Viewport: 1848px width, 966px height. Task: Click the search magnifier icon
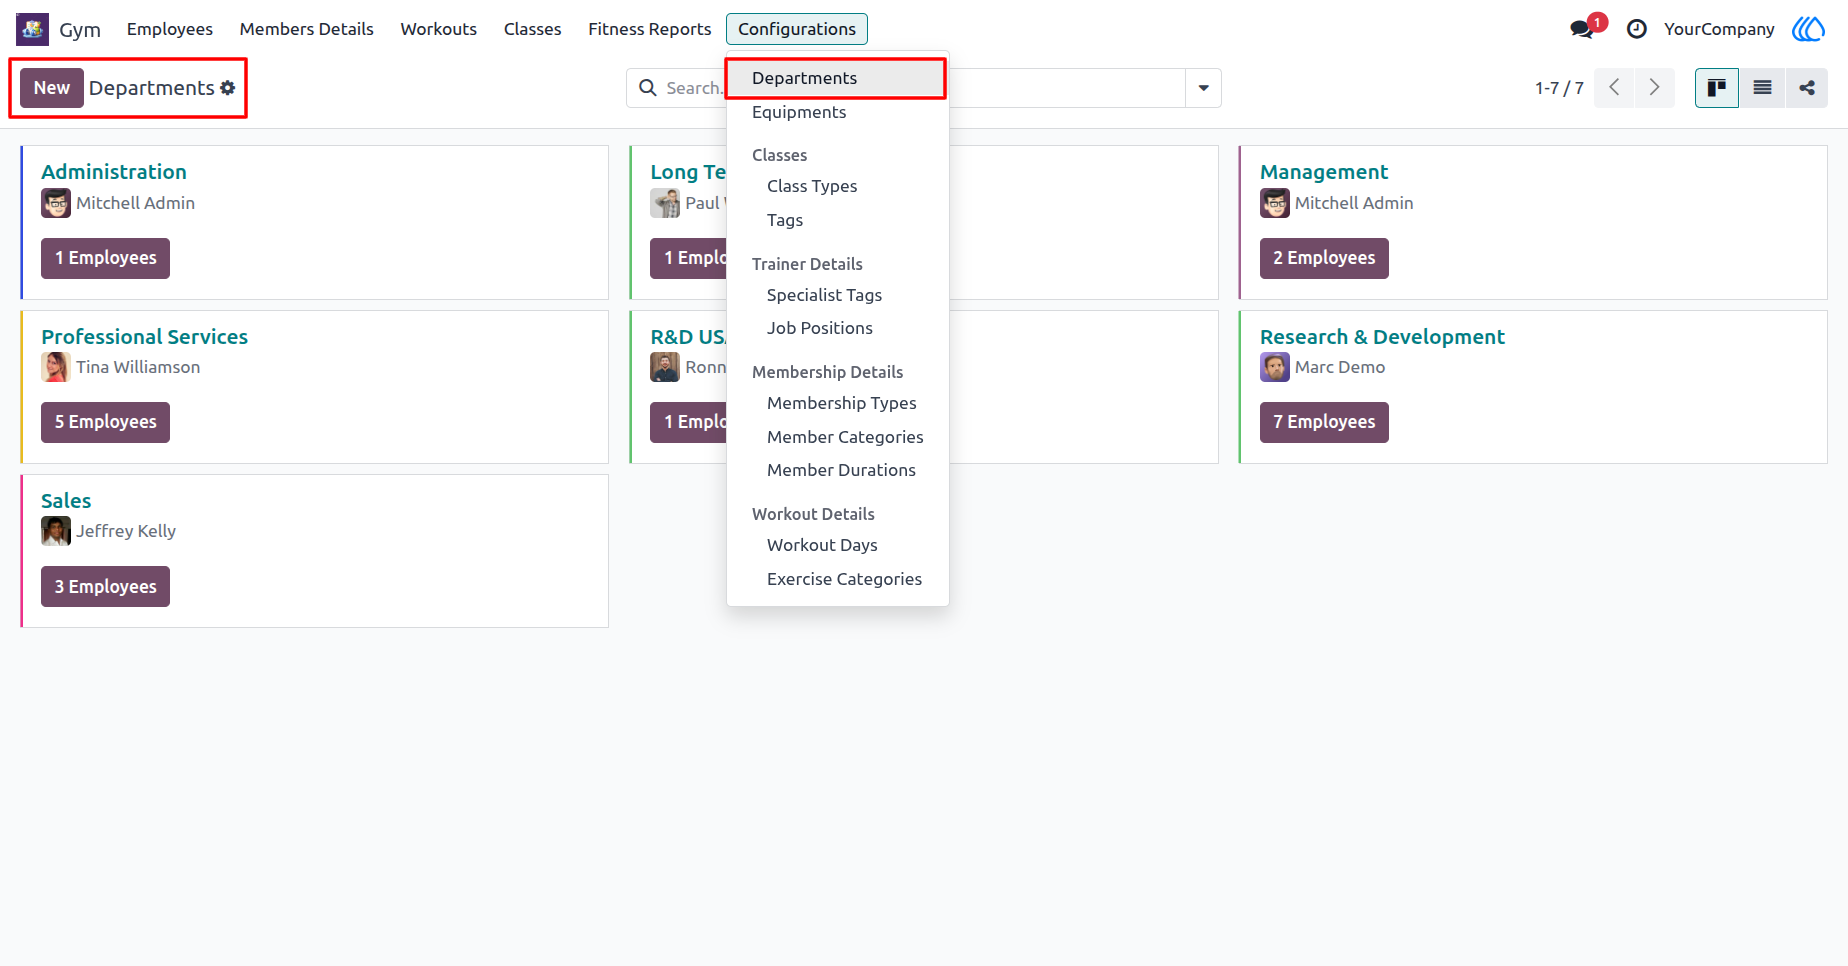pos(648,88)
